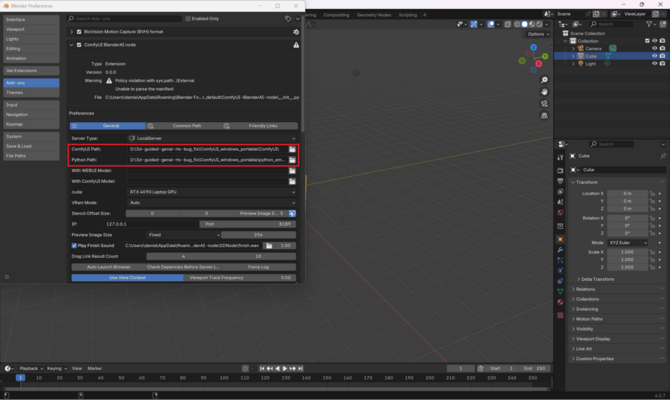Collapse ComfyUI BlenderAI node add-on

tap(72, 45)
